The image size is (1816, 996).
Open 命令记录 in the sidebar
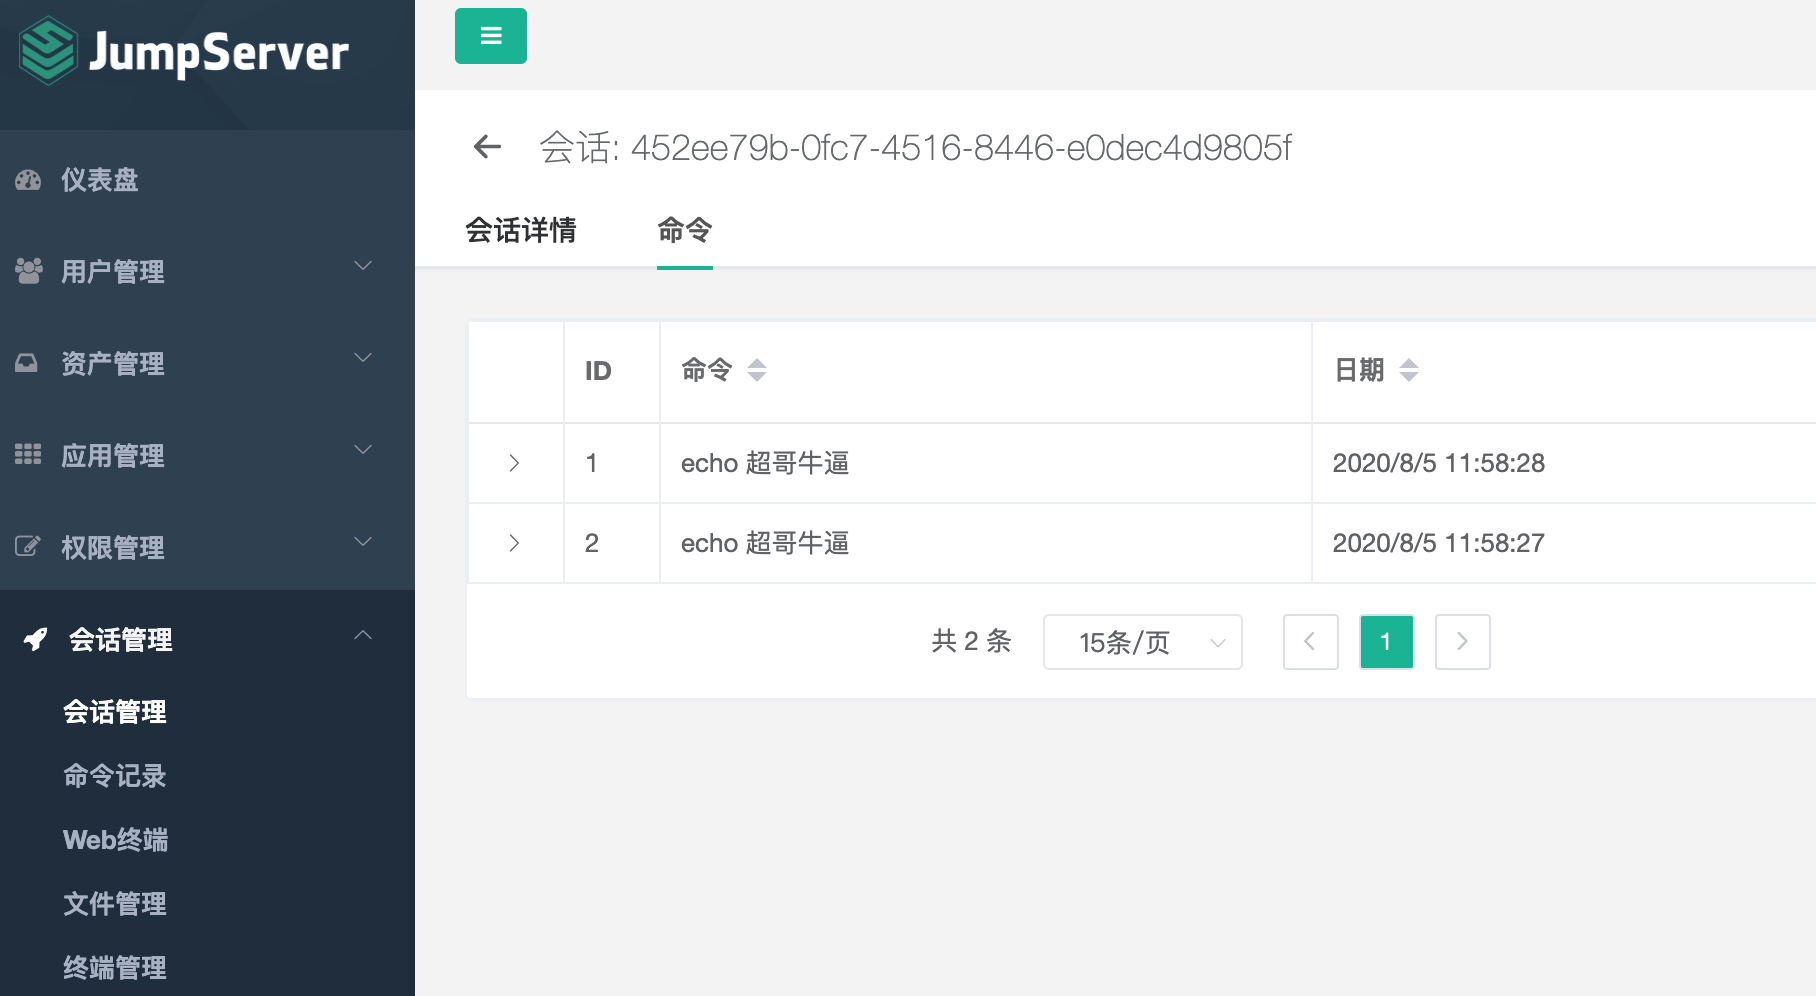point(115,776)
